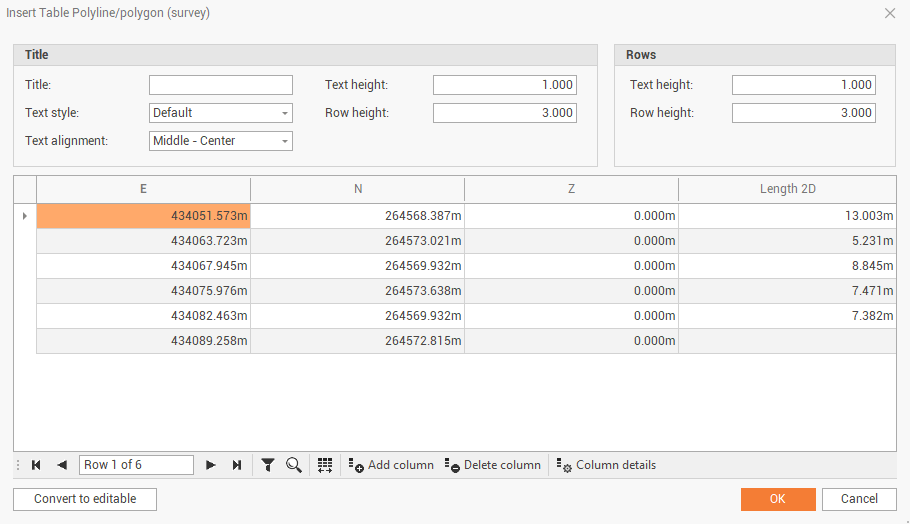Confirm with the orange OK button
The width and height of the screenshot is (910, 524).
[778, 499]
